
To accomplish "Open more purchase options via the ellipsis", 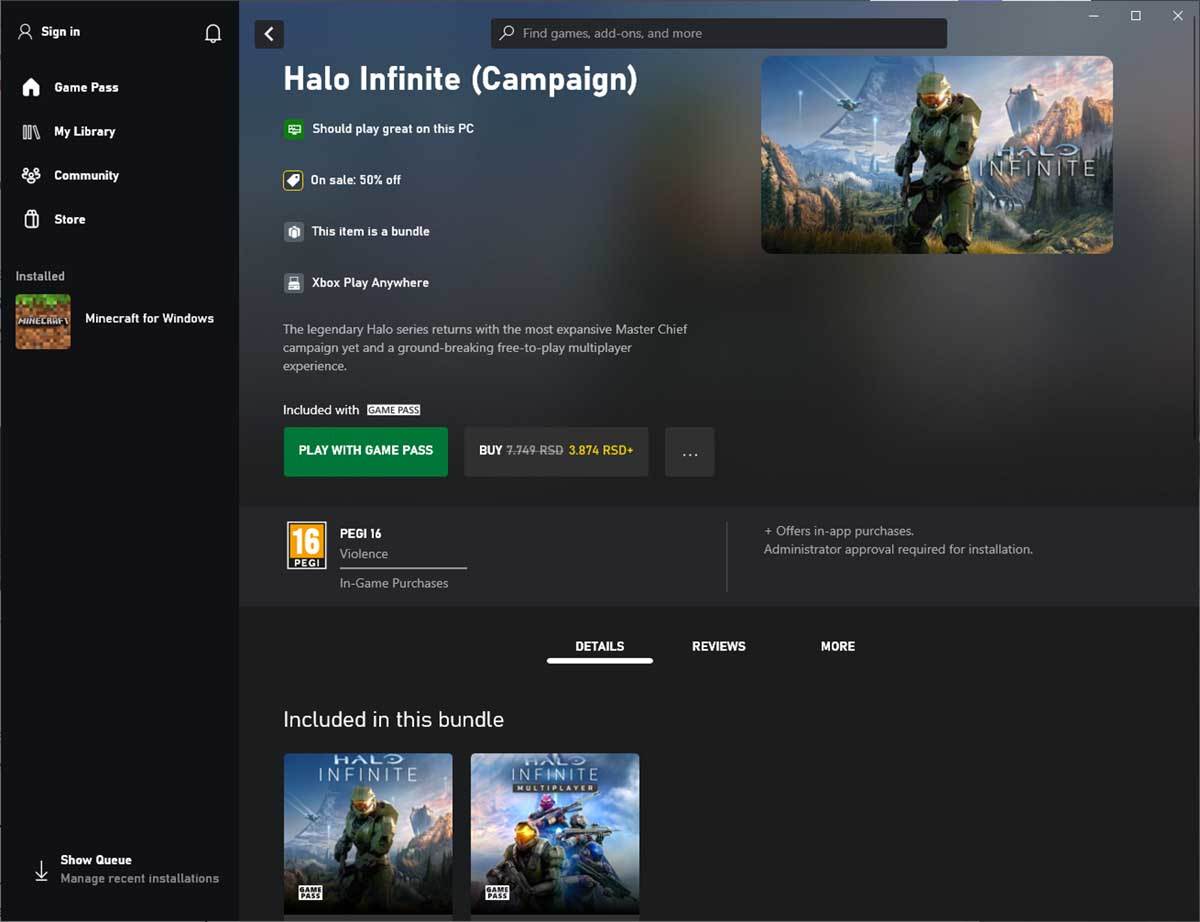I will pos(689,452).
